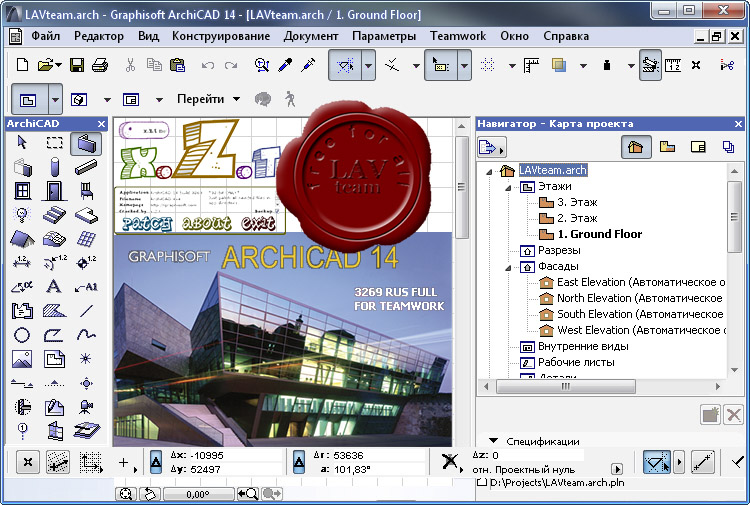
Task: Toggle the guide lines button in the toolbar
Action: [x=345, y=66]
